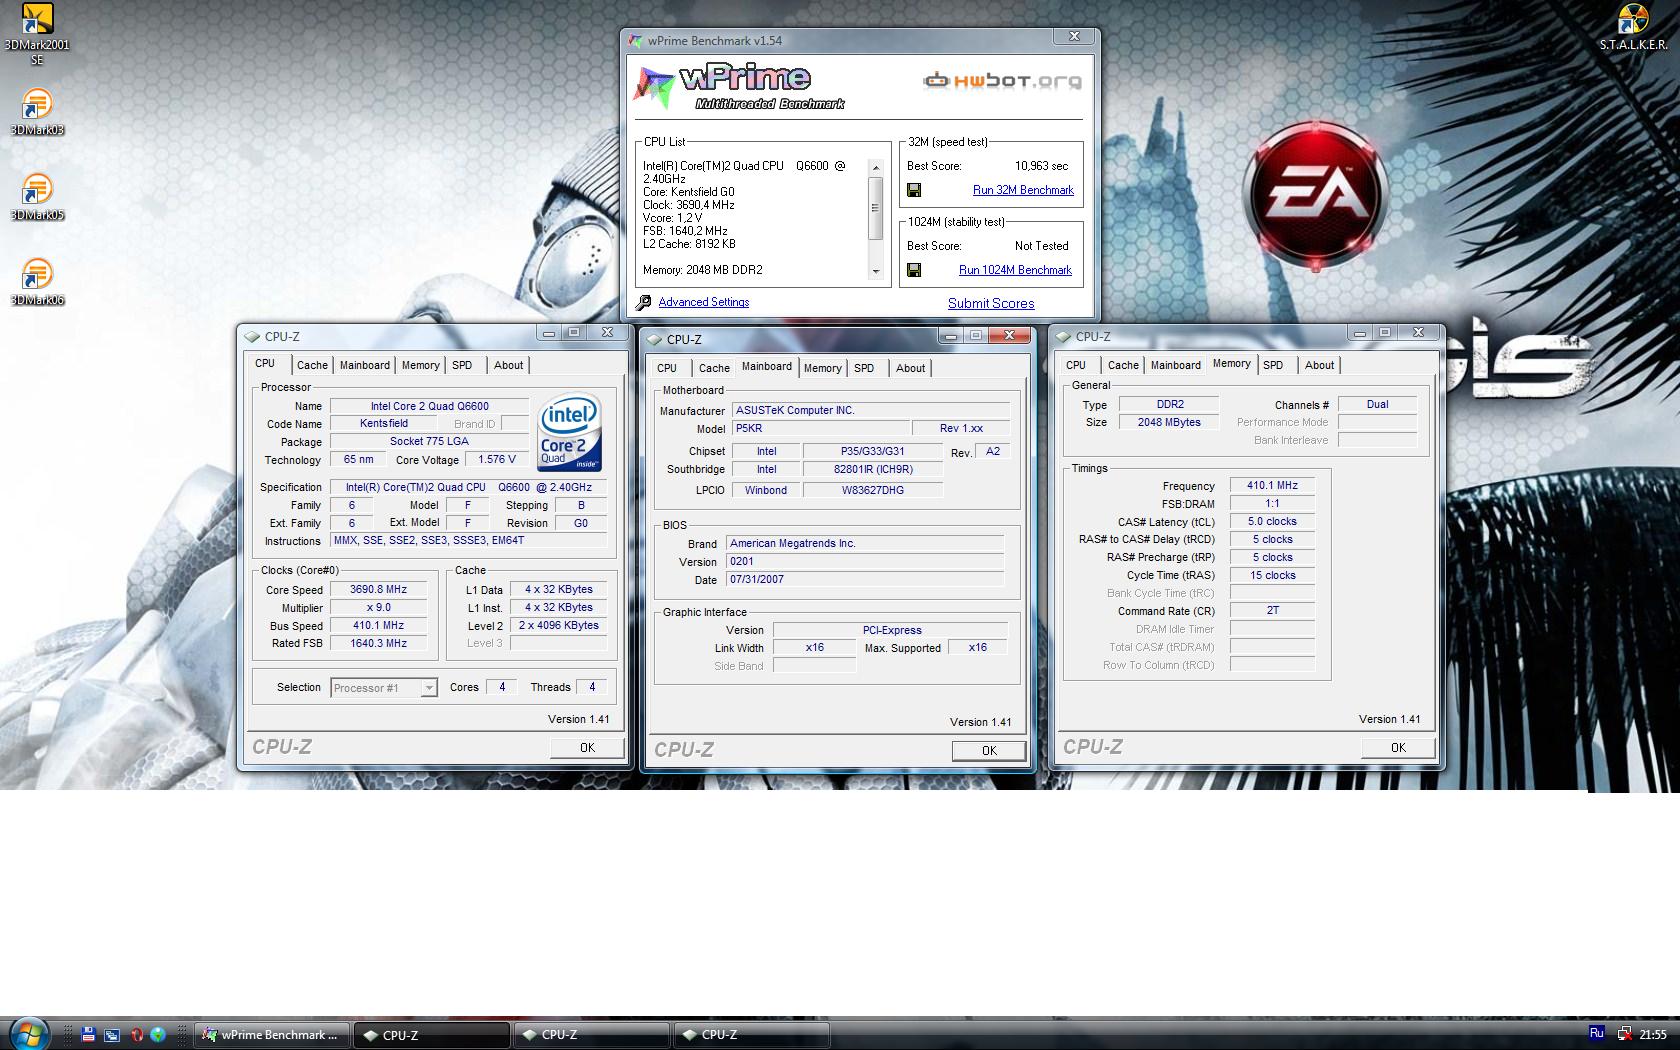Switch to Memory tab in left CPU-Z window
Viewport: 1680px width, 1050px height.
coord(420,365)
